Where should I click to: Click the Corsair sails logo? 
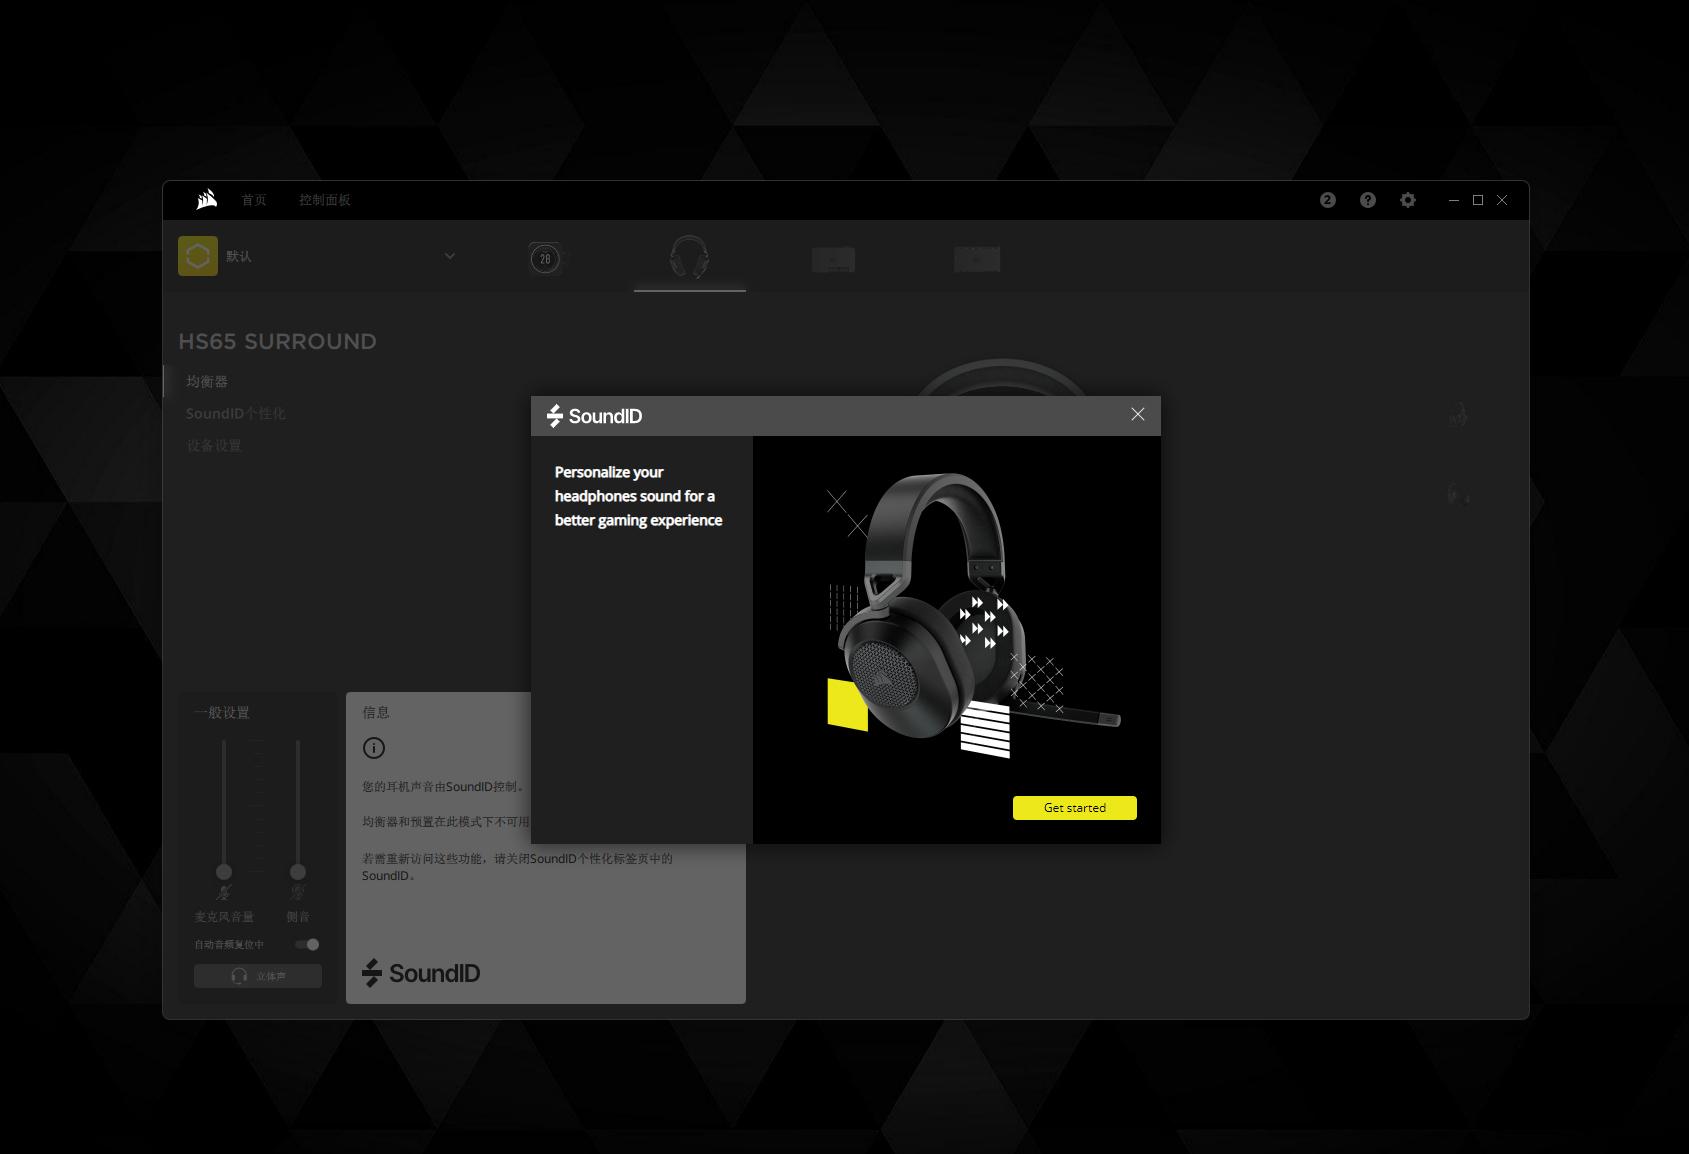(206, 200)
